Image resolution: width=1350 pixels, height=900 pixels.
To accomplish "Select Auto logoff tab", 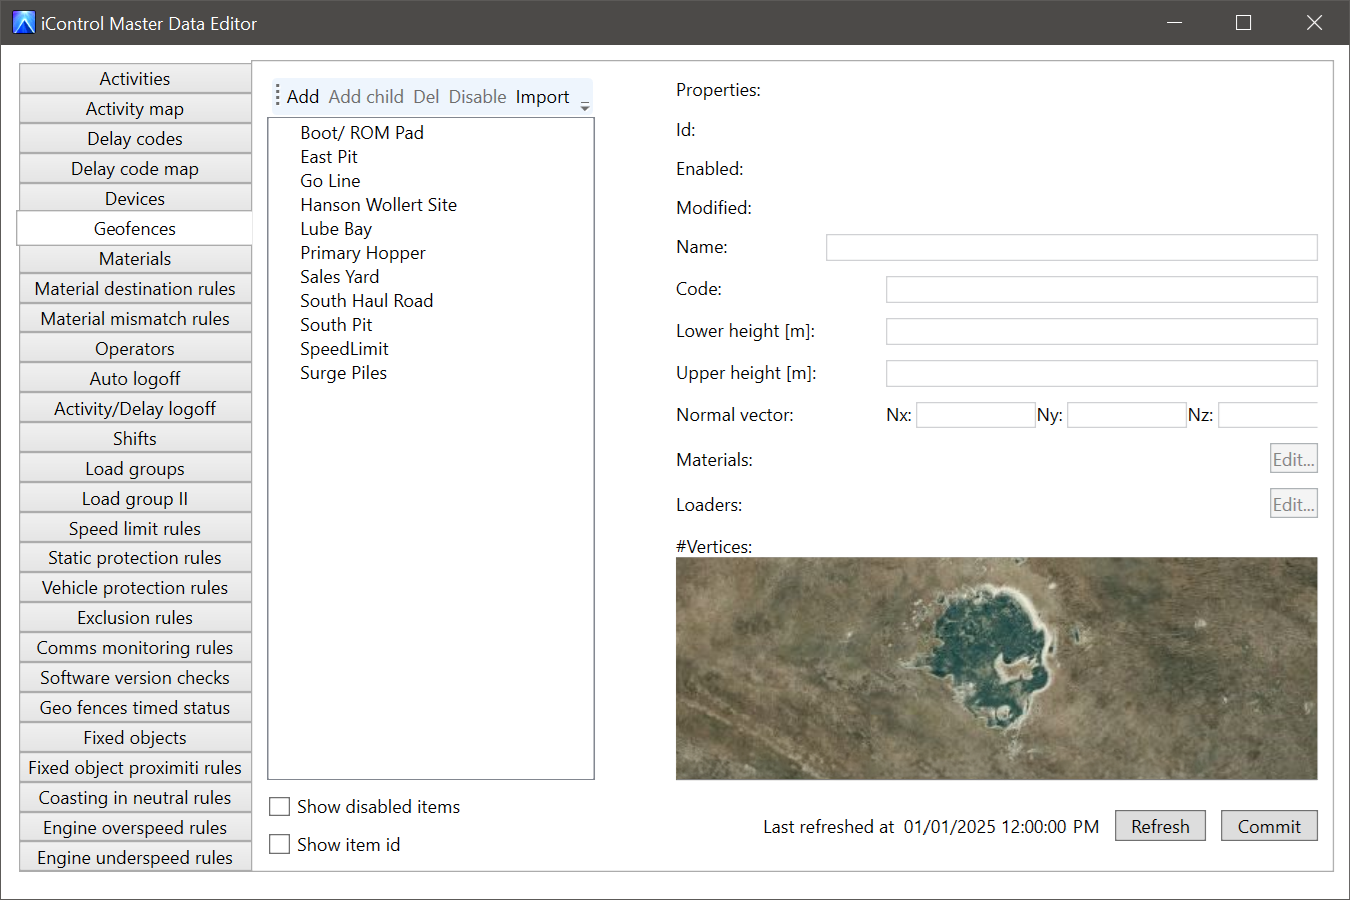I will pos(135,379).
